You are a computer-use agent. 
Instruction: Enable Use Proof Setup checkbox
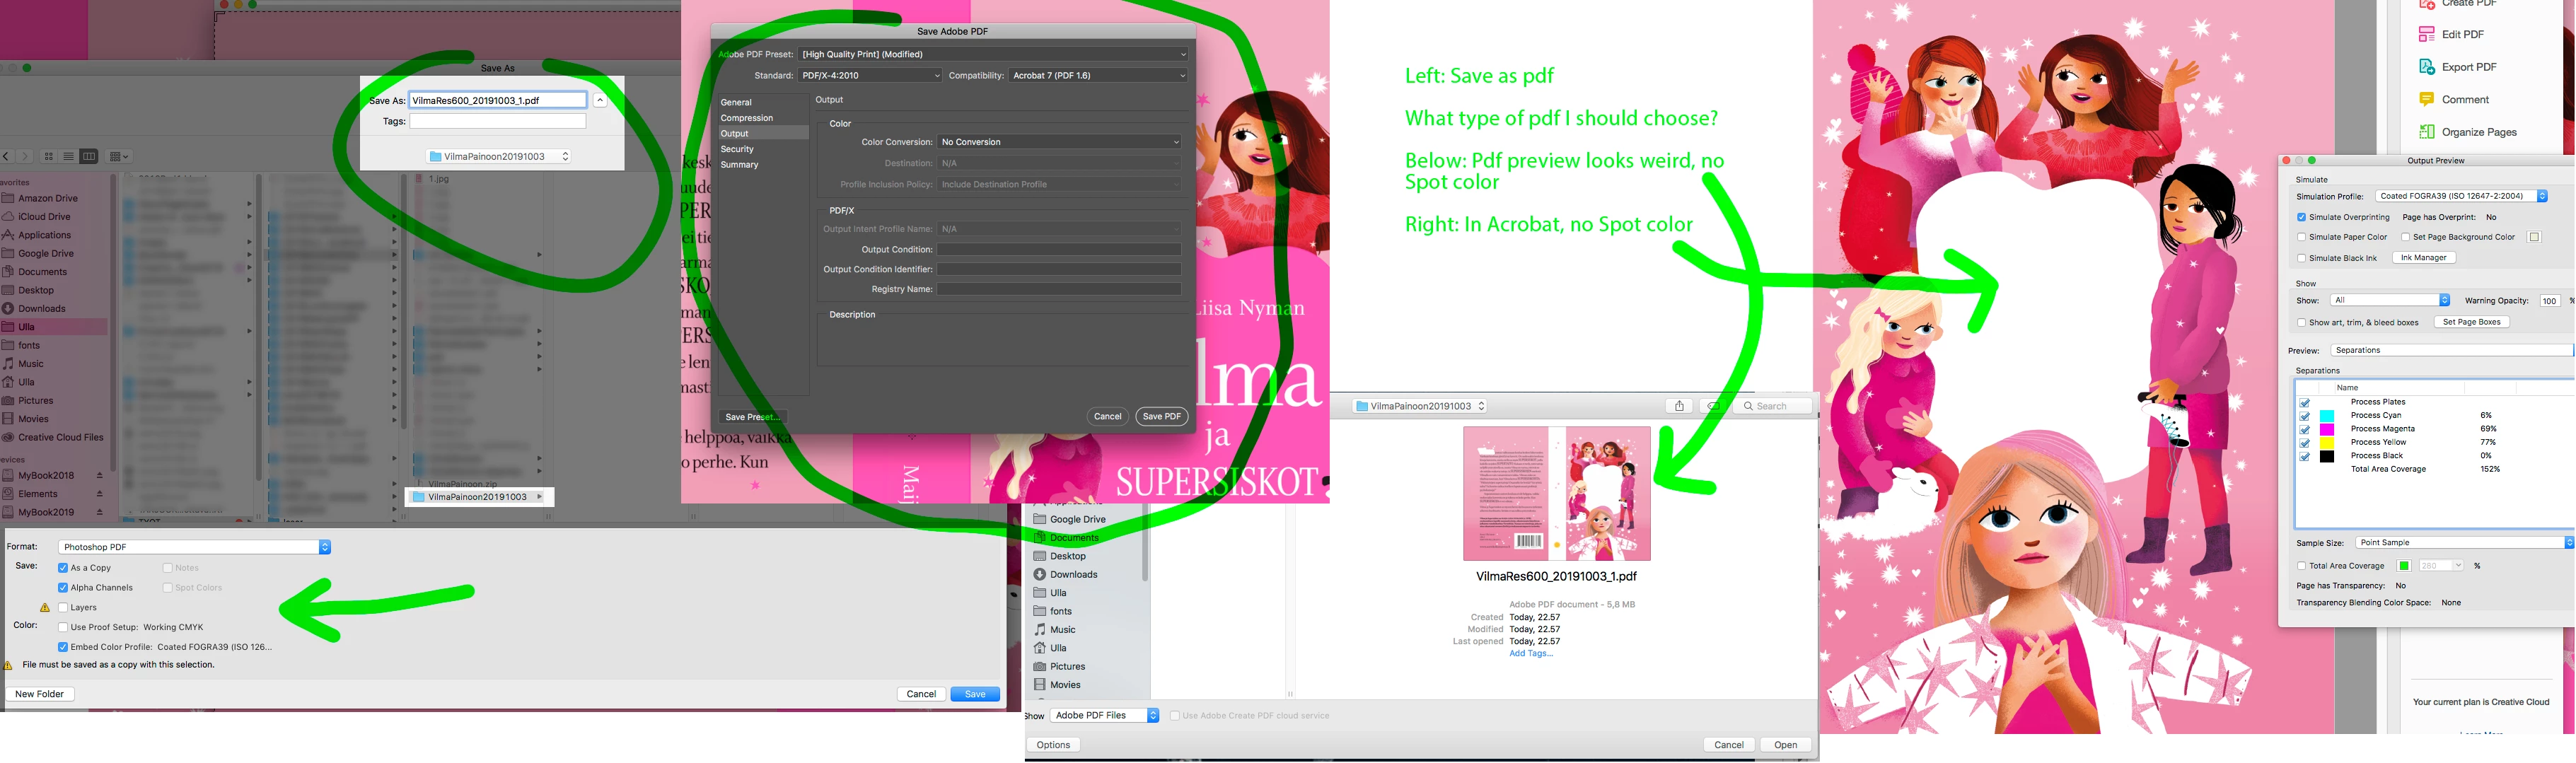pos(63,627)
